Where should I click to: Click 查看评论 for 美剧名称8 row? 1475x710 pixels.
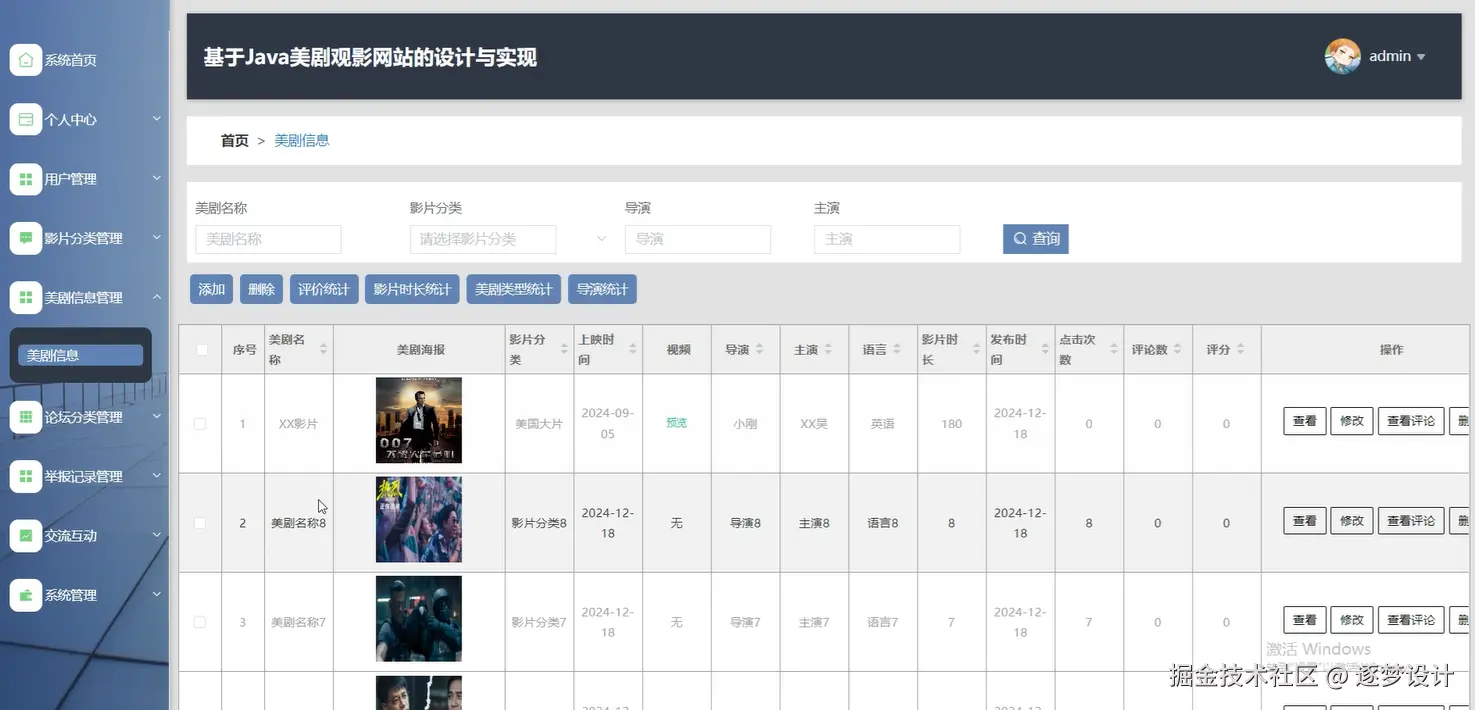point(1411,521)
